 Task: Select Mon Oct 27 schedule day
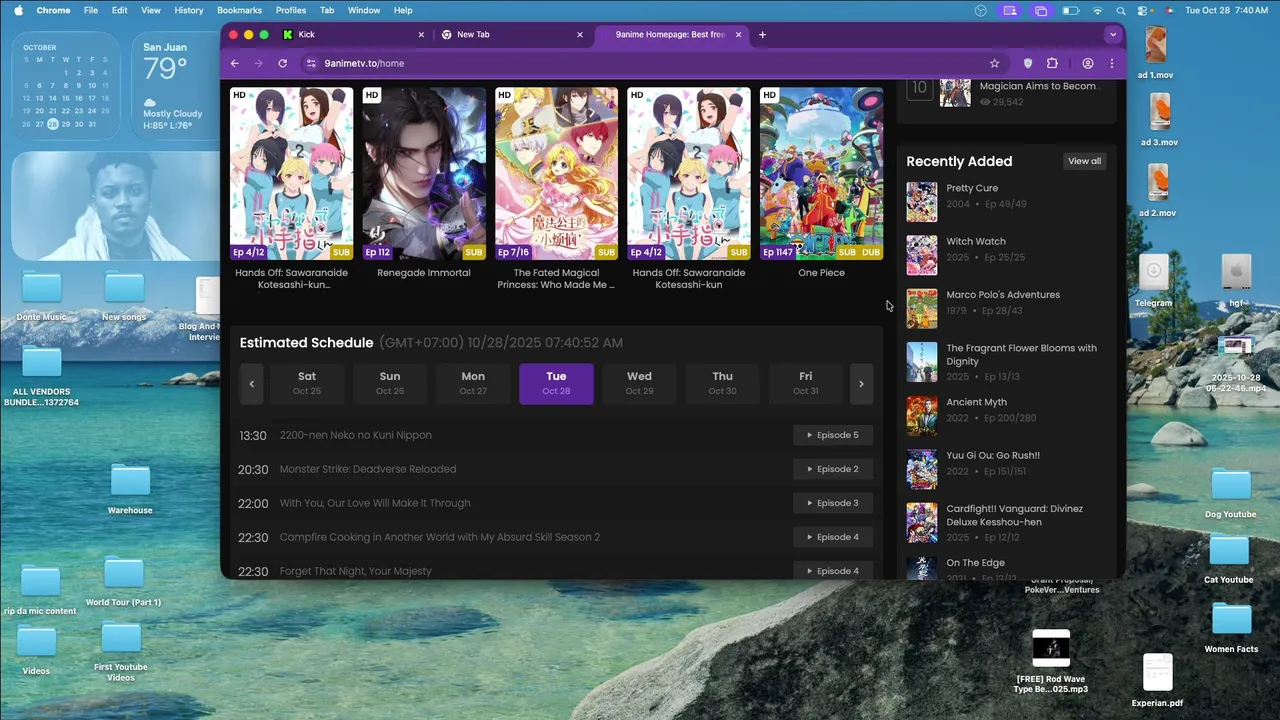pos(473,384)
